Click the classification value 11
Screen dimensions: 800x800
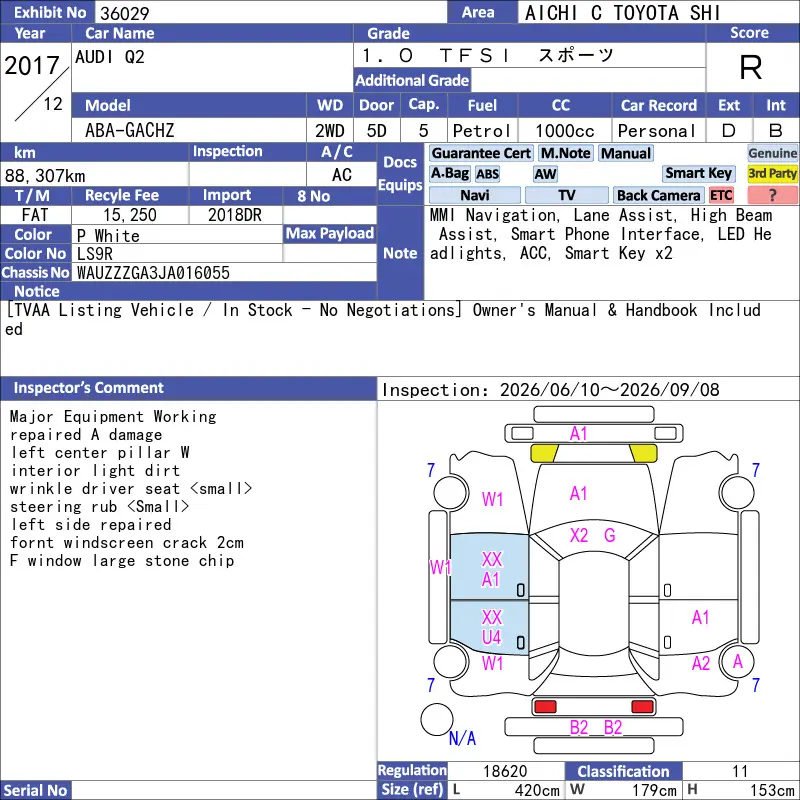point(740,771)
